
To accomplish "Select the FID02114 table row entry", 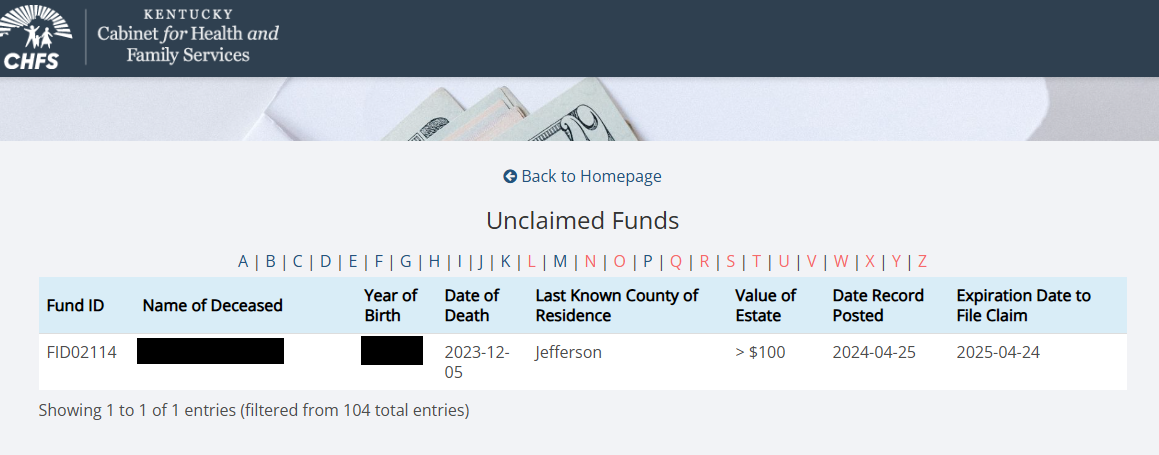I will click(582, 362).
